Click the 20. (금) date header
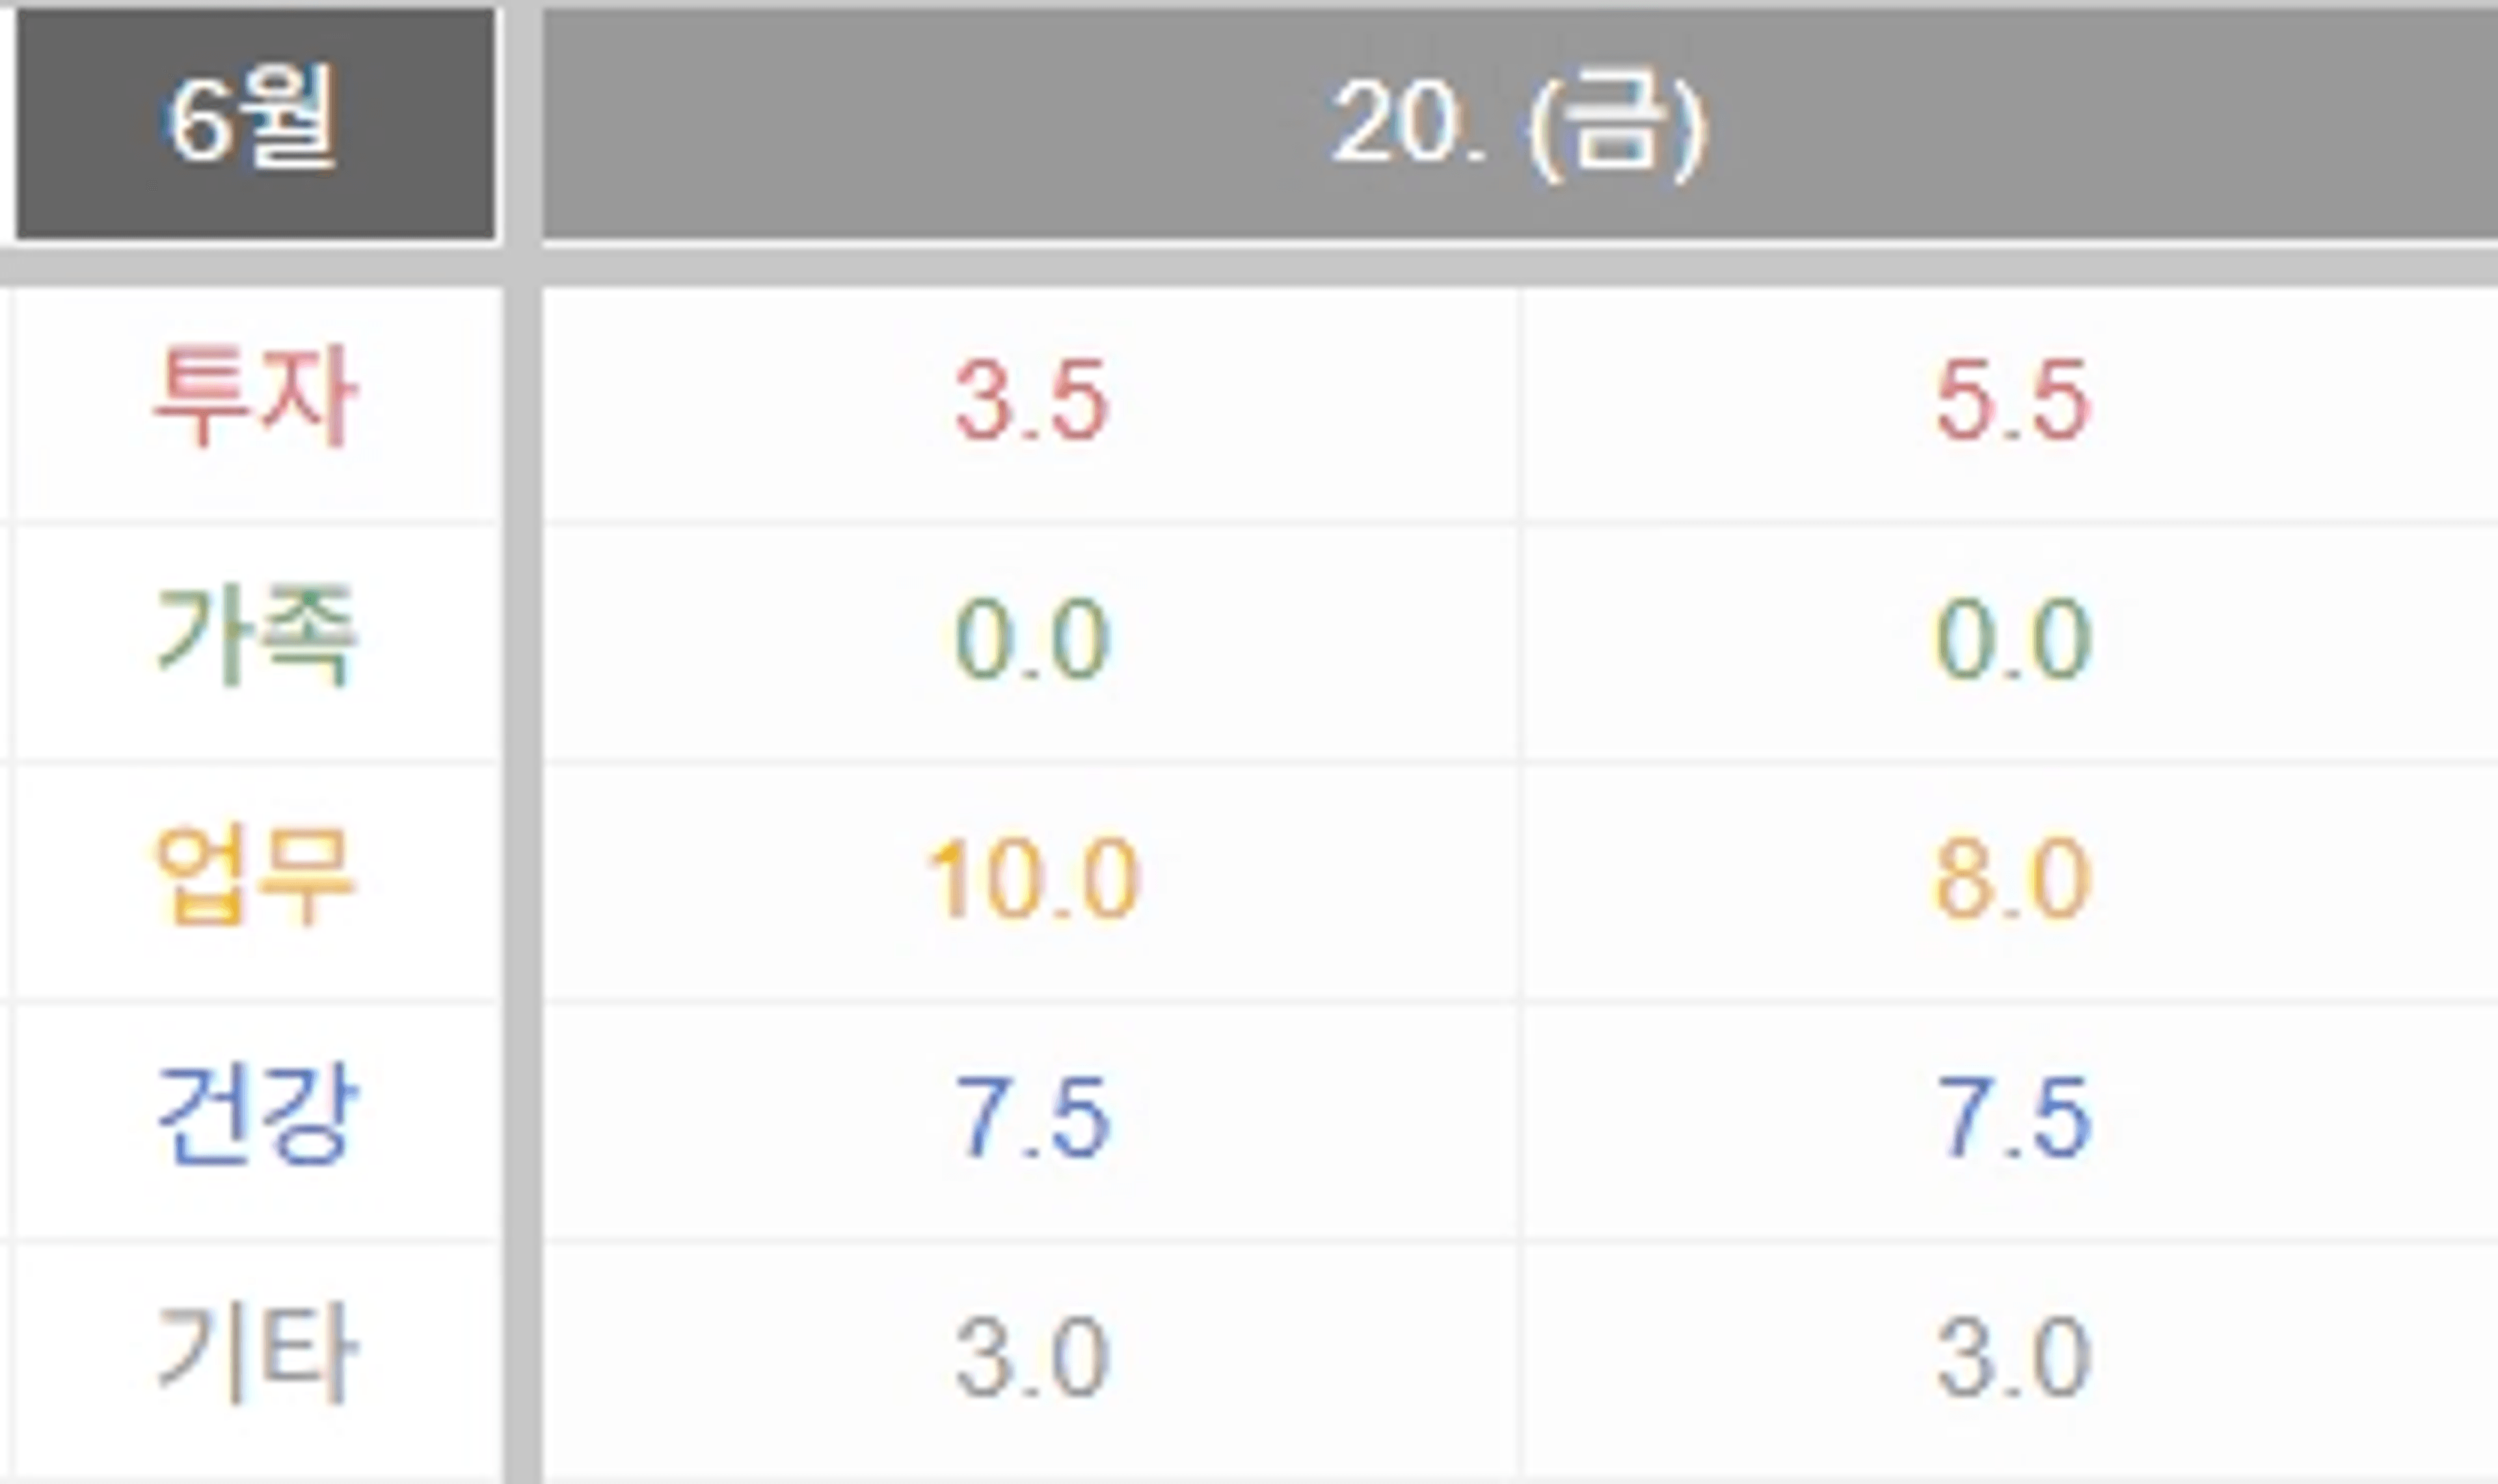2498x1484 pixels. click(x=1518, y=126)
